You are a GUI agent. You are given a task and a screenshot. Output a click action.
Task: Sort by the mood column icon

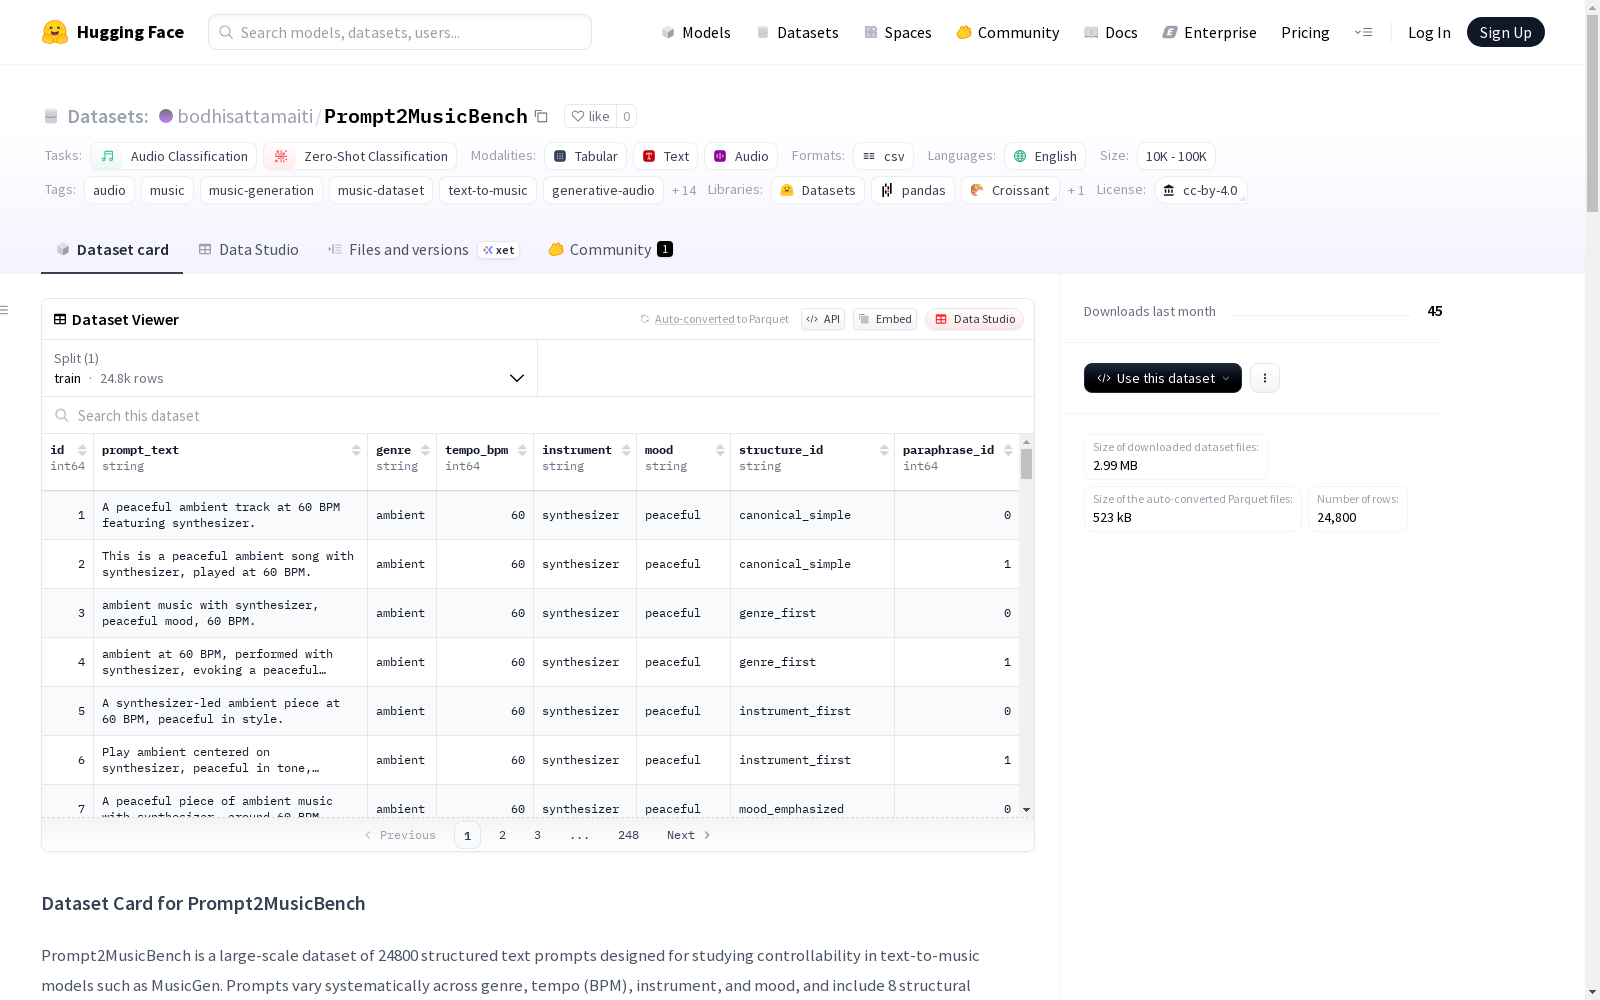click(x=720, y=450)
